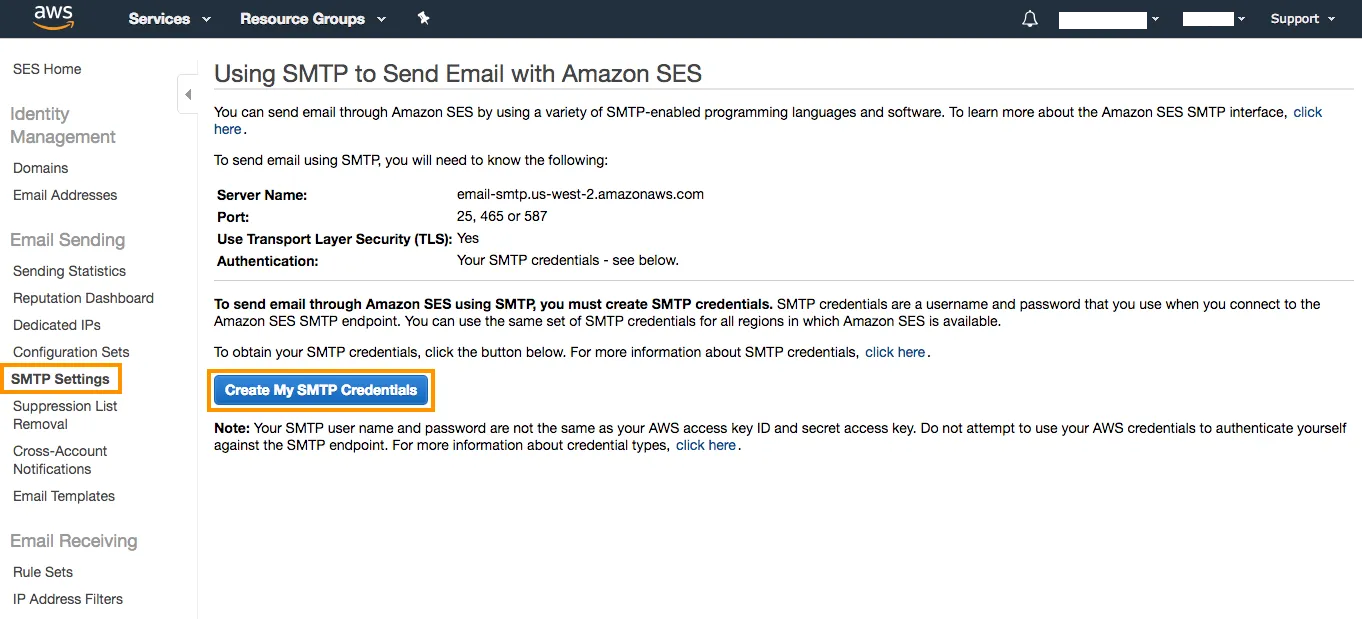Click Create My SMTP Credentials button
The height and width of the screenshot is (619, 1362).
pos(321,390)
